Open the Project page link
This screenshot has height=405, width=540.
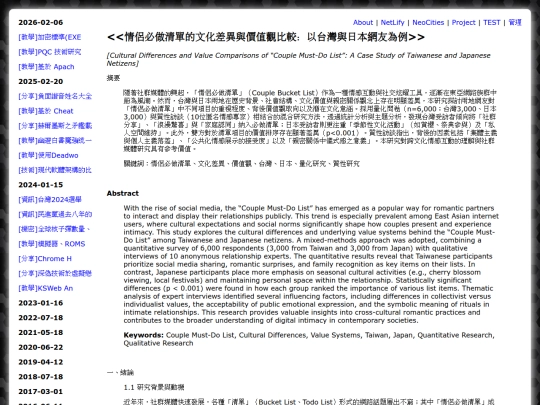[463, 22]
